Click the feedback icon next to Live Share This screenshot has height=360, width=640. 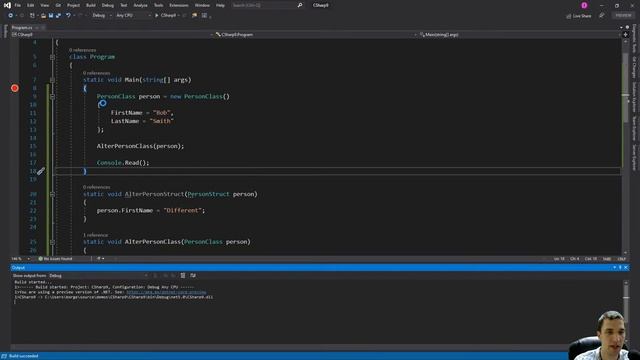pos(602,16)
